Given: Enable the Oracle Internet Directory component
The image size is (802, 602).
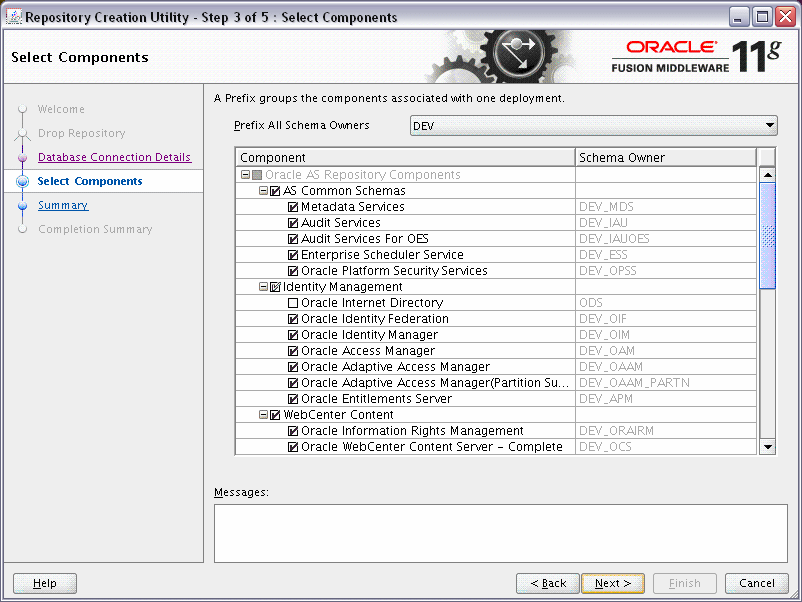Looking at the screenshot, I should coord(293,302).
